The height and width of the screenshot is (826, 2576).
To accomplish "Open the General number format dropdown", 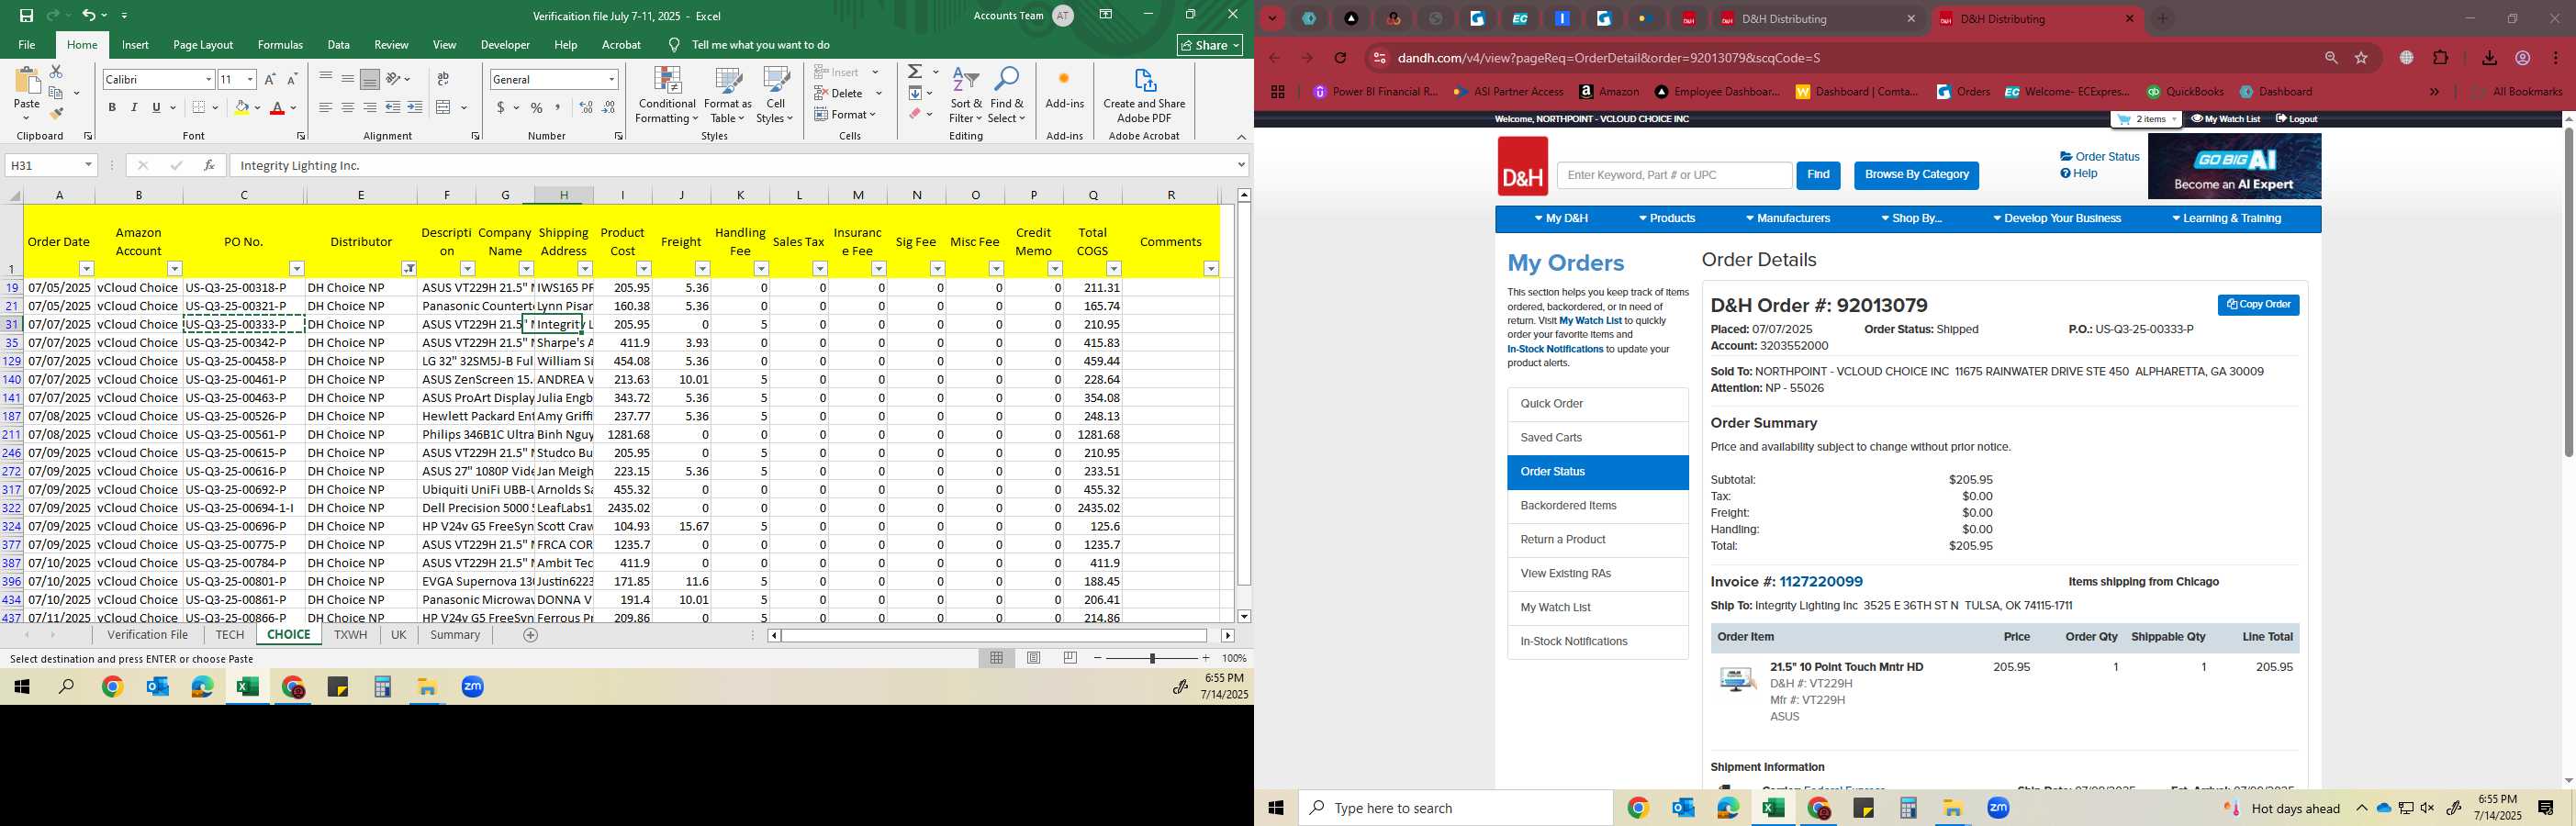I will point(611,79).
